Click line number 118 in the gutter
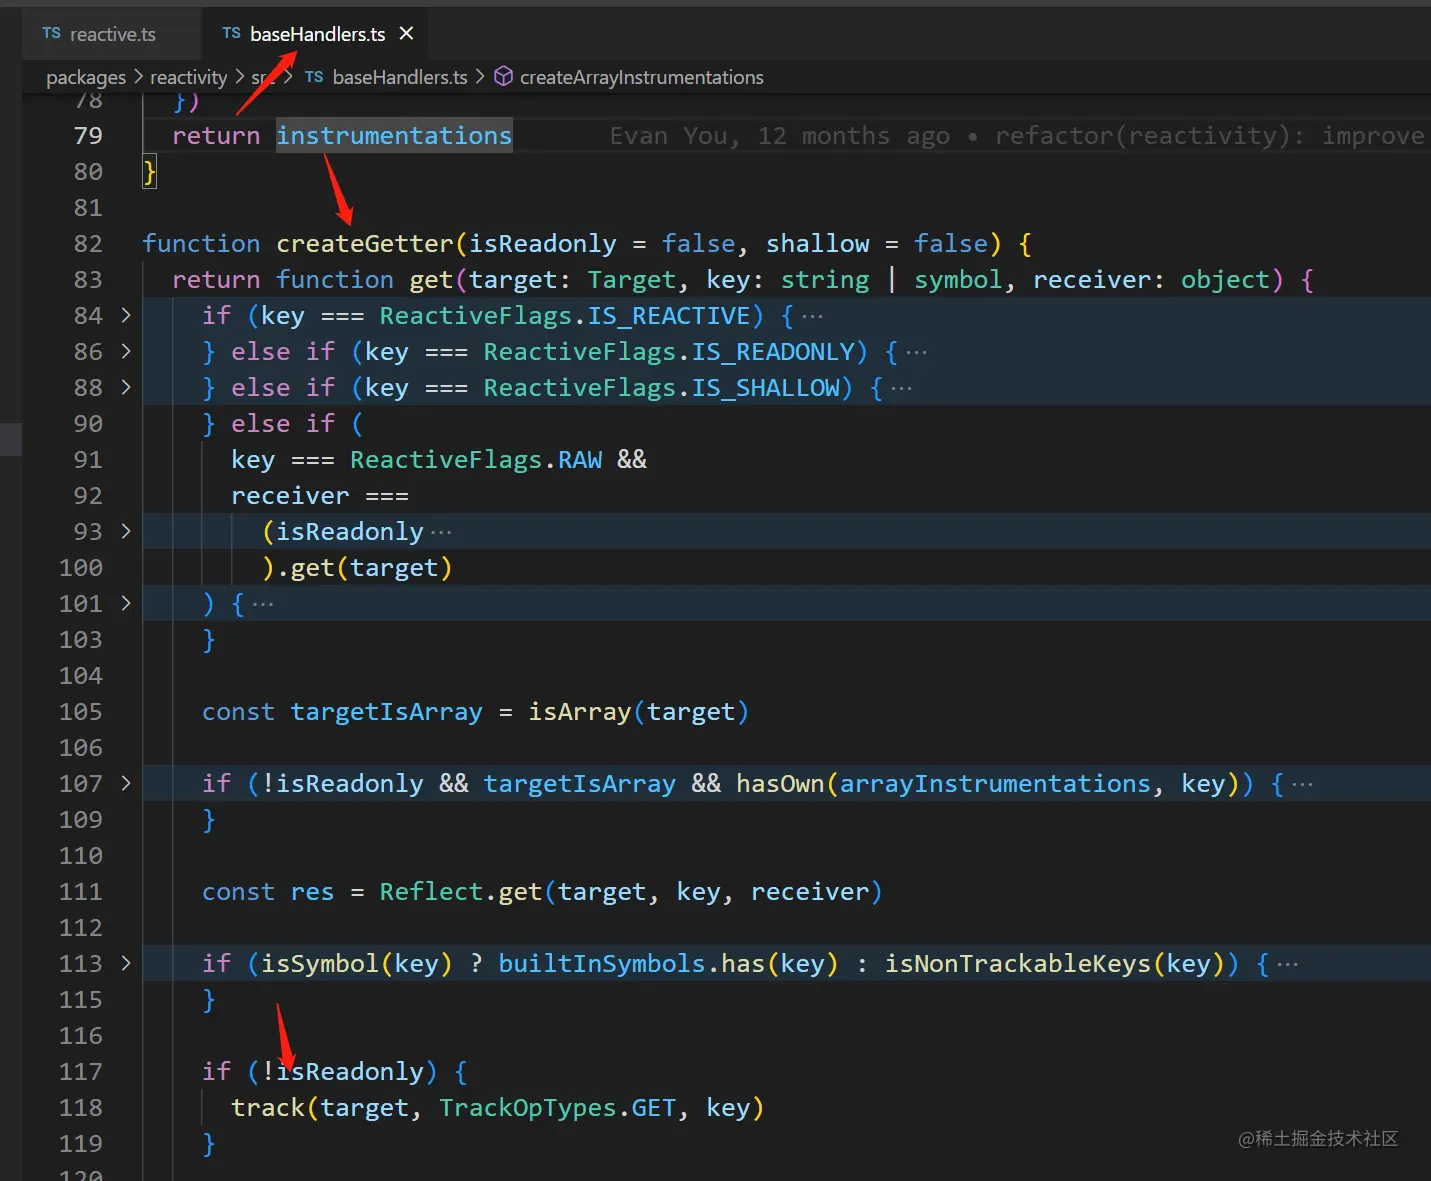This screenshot has height=1181, width=1431. [81, 1107]
